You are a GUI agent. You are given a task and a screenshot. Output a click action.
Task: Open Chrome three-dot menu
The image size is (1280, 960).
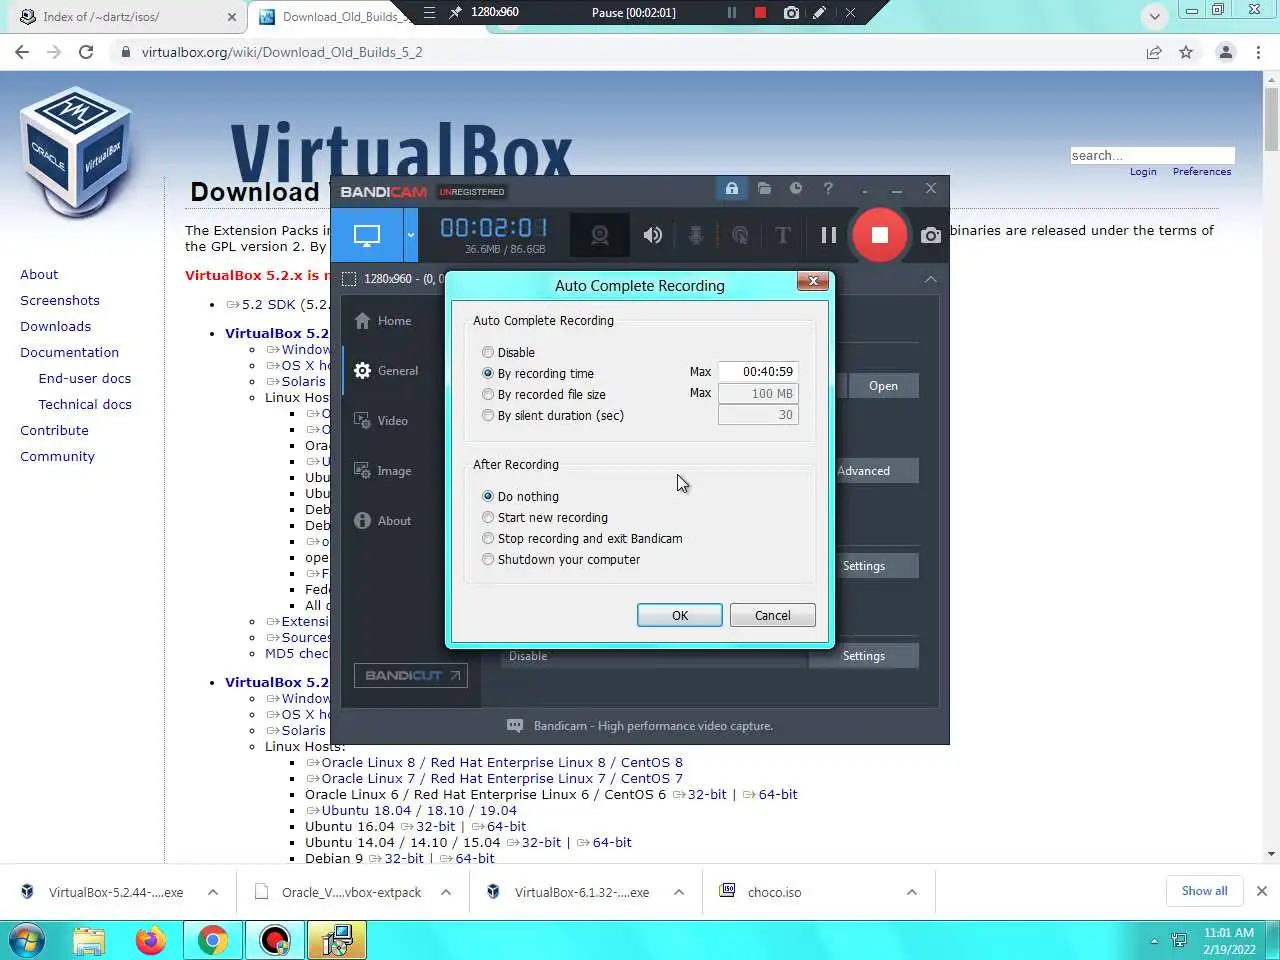pos(1258,52)
